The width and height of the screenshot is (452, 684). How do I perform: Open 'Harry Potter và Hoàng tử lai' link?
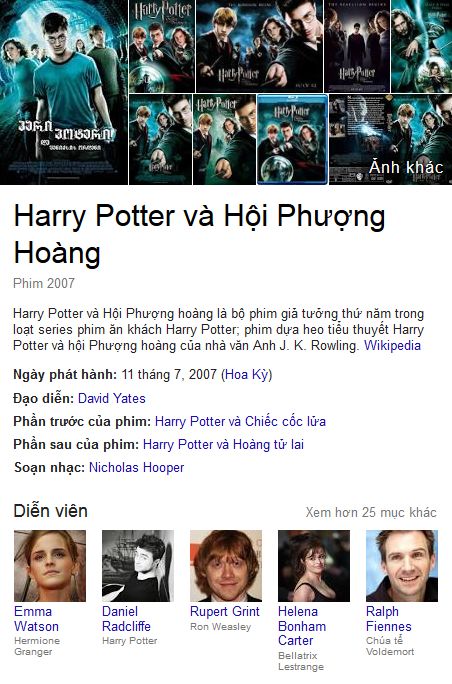pyautogui.click(x=223, y=445)
